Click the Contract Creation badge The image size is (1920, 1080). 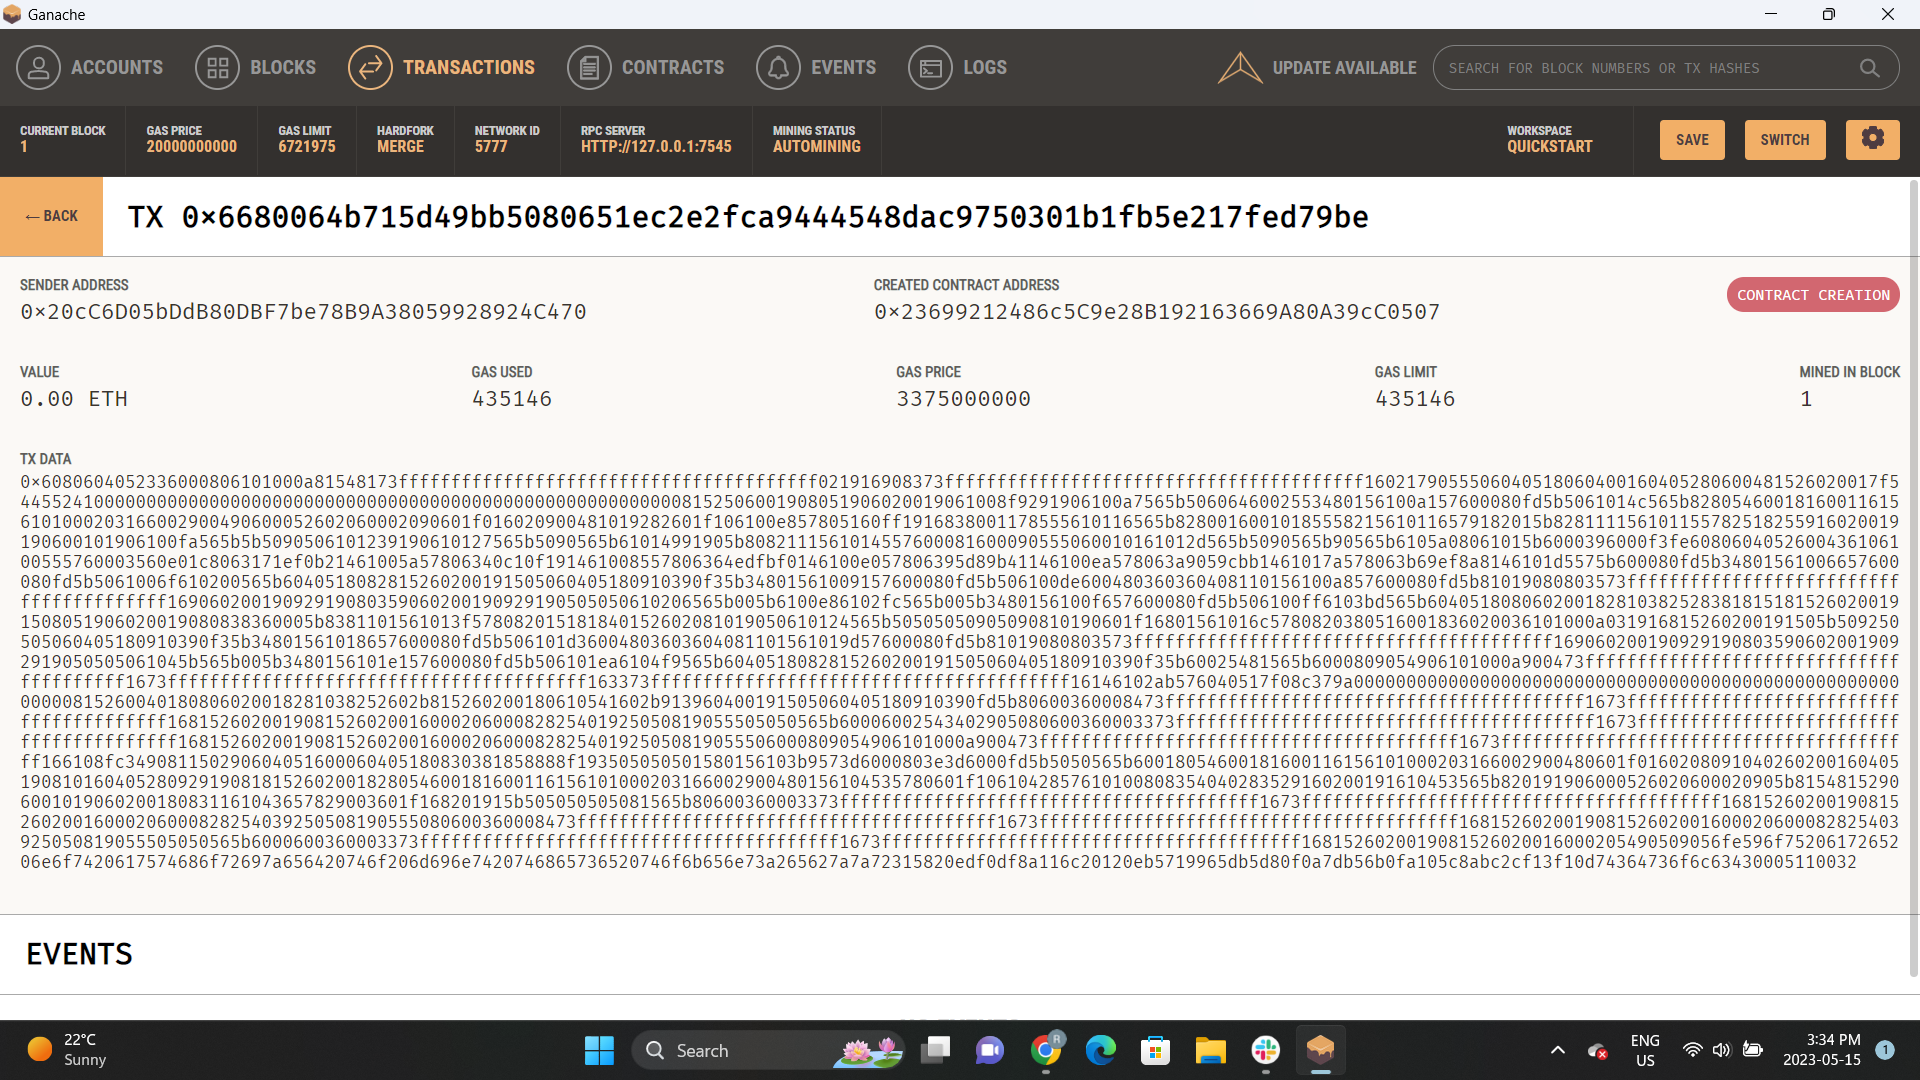1813,294
